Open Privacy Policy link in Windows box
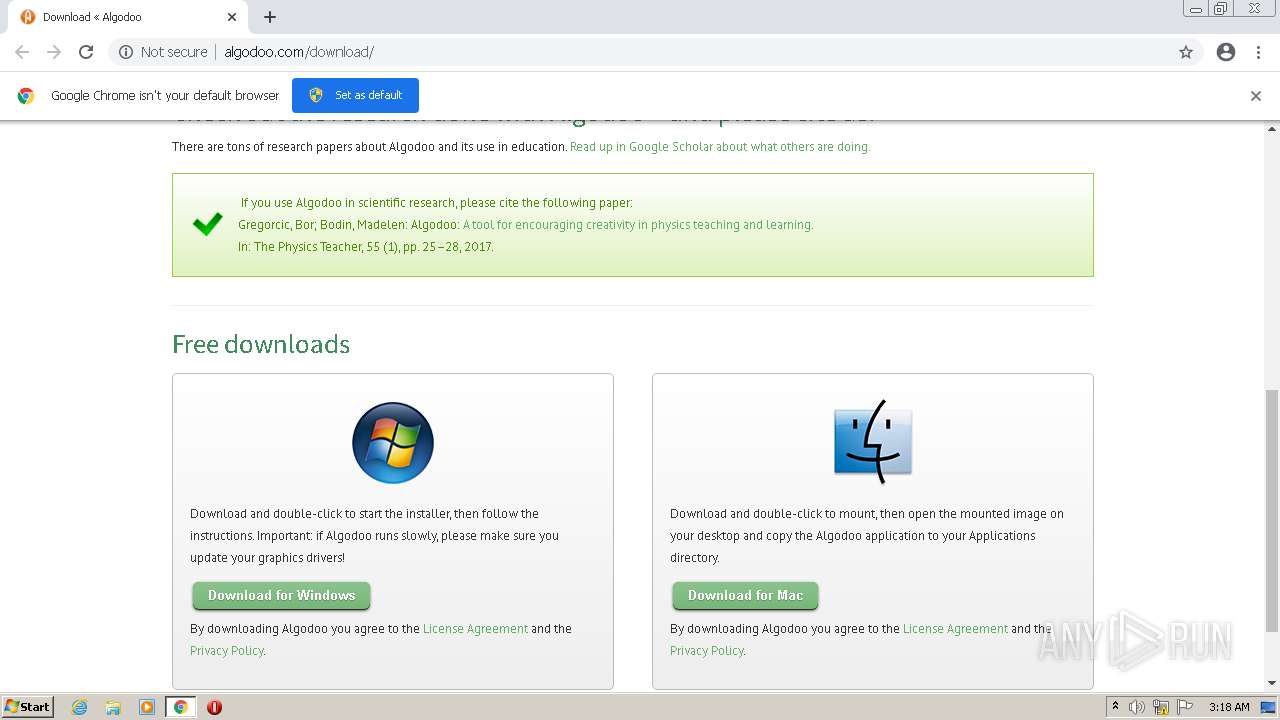Viewport: 1280px width, 720px height. coord(227,651)
